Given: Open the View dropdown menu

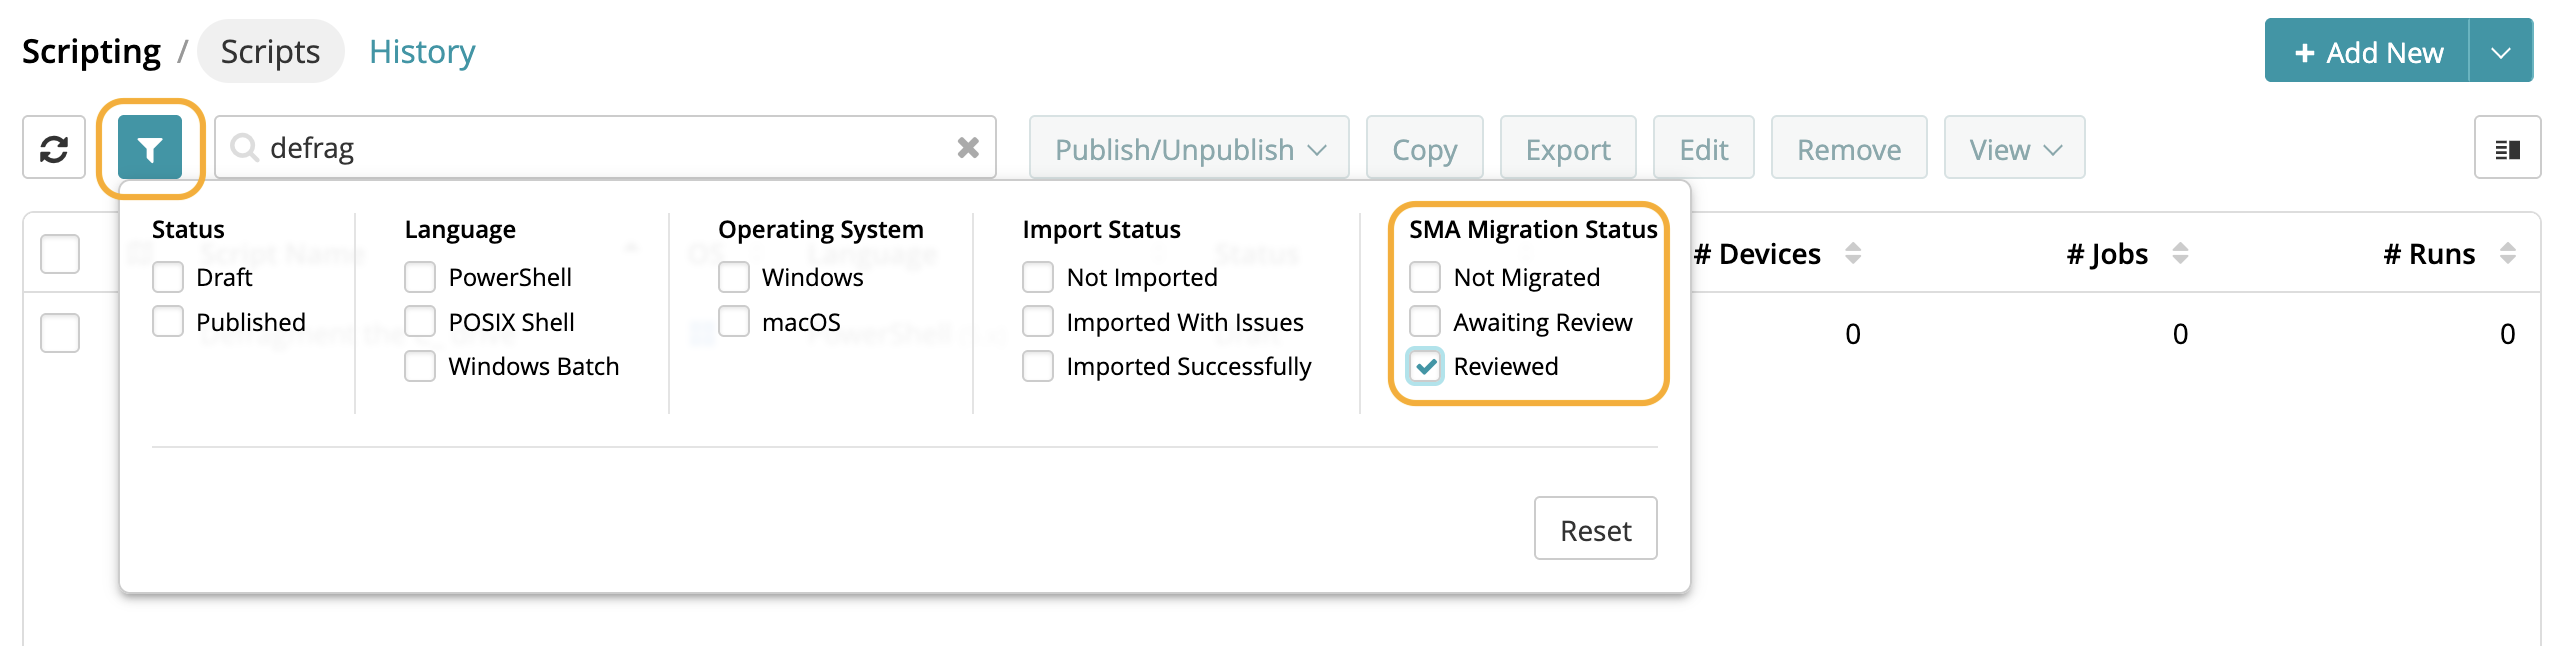Looking at the screenshot, I should click(2014, 149).
